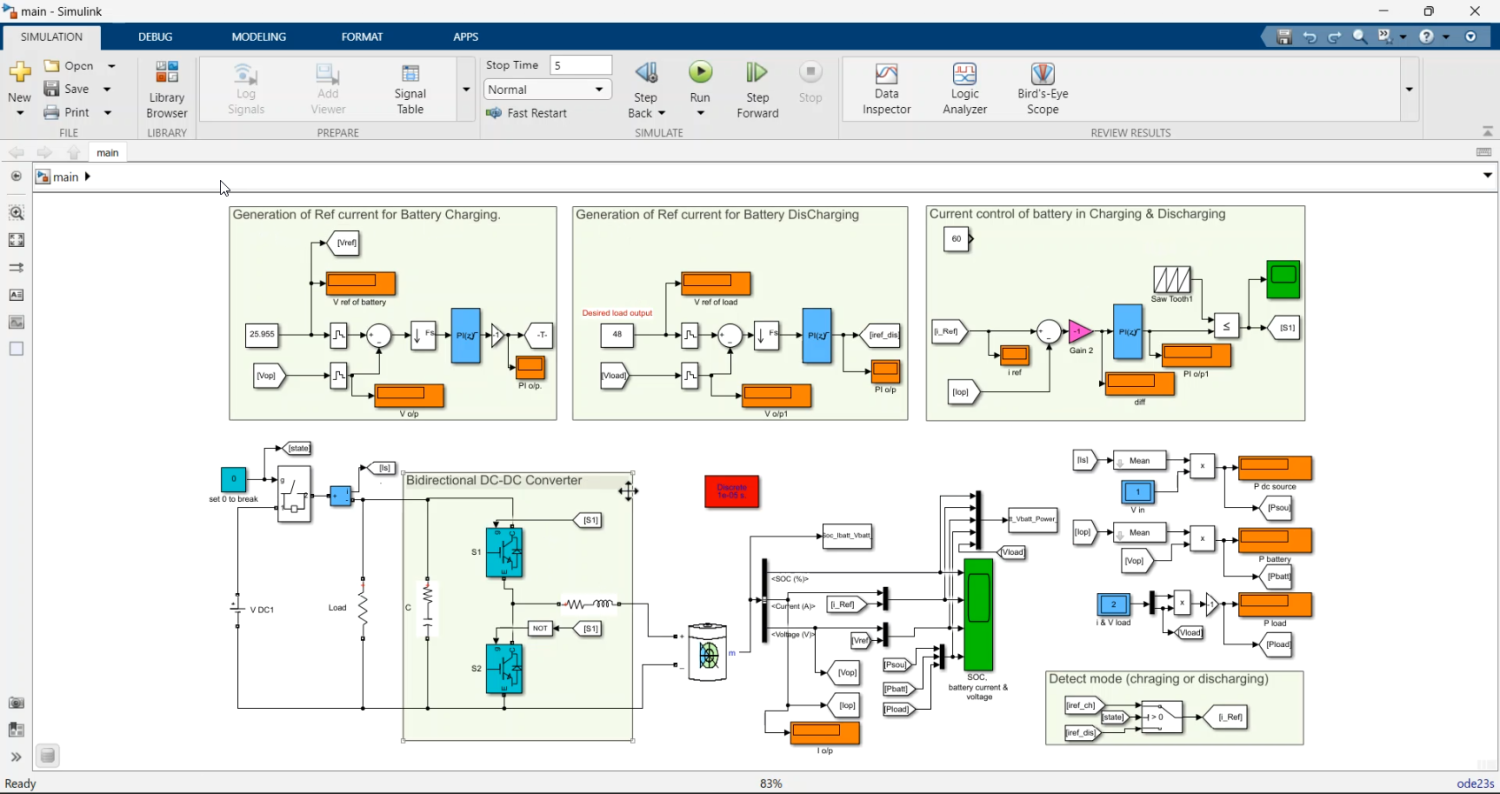Expand the Review Results gallery arrow
1500x794 pixels.
click(x=1409, y=89)
